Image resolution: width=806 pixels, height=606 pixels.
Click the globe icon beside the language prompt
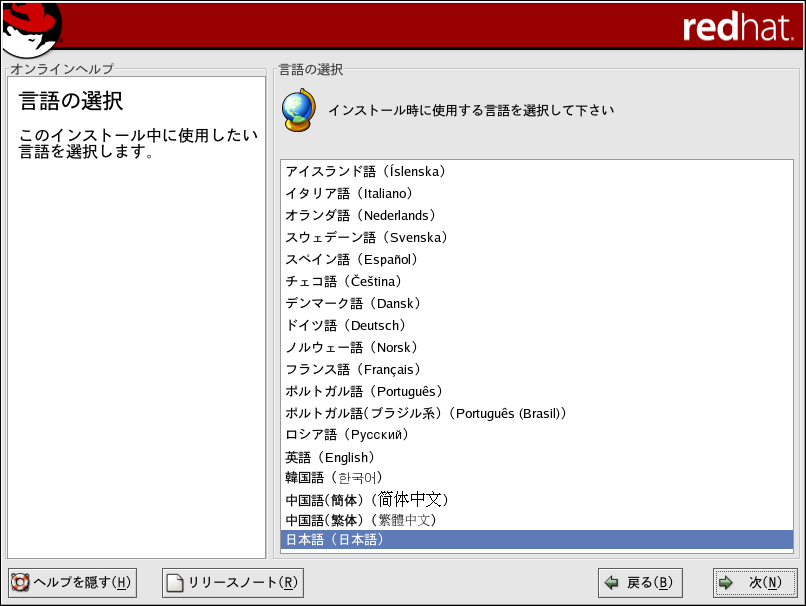pos(298,109)
